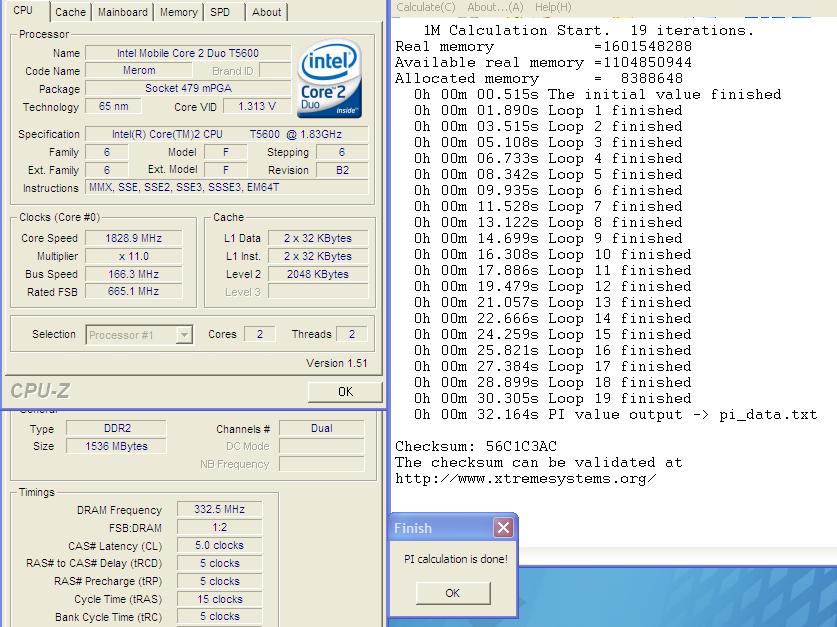Screen dimensions: 837x627
Task: Click the http://www.xtremesystems.org/ text
Action: click(526, 478)
